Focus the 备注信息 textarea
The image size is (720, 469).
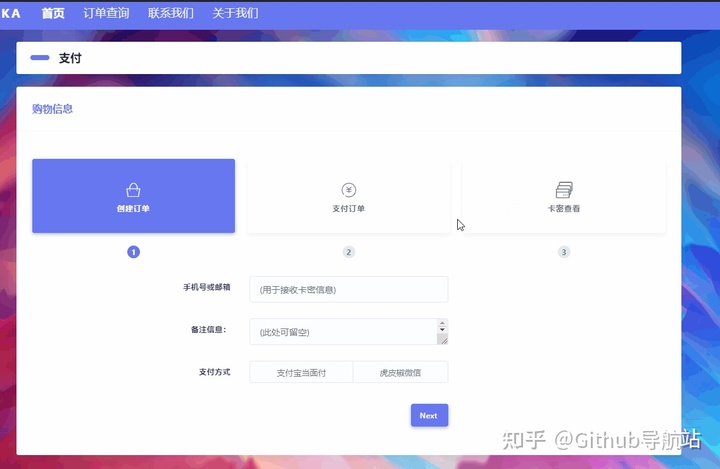click(x=349, y=332)
